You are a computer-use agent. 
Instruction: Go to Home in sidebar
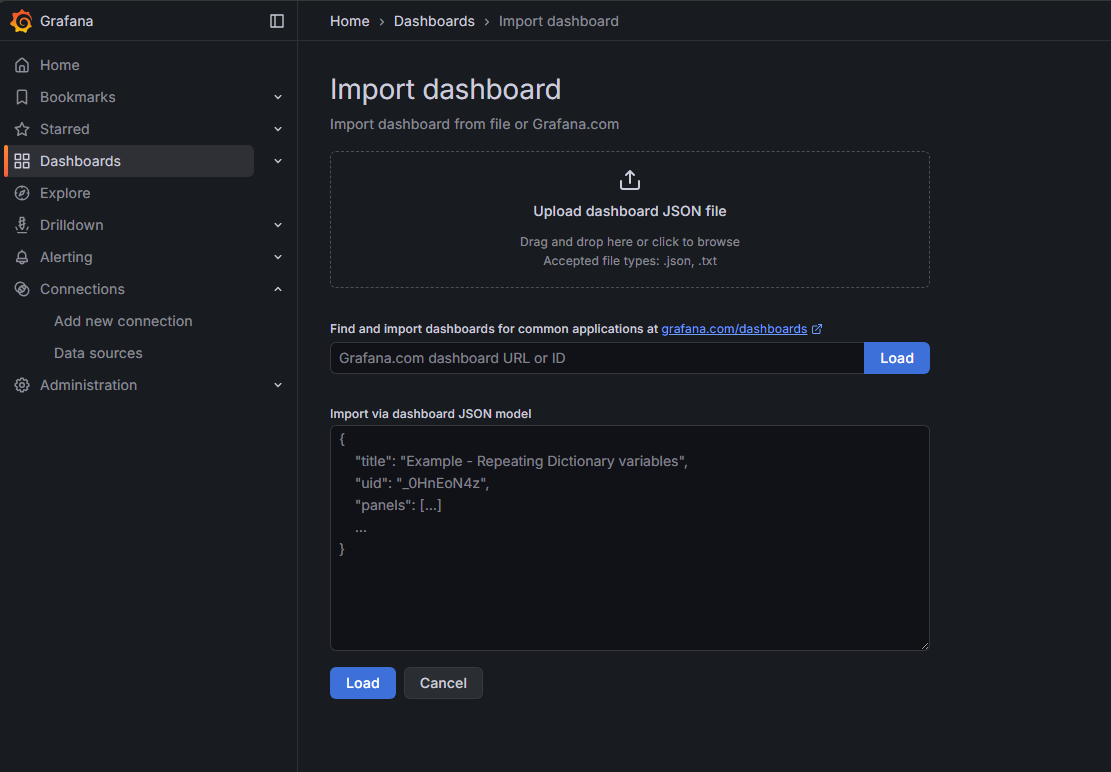click(59, 65)
